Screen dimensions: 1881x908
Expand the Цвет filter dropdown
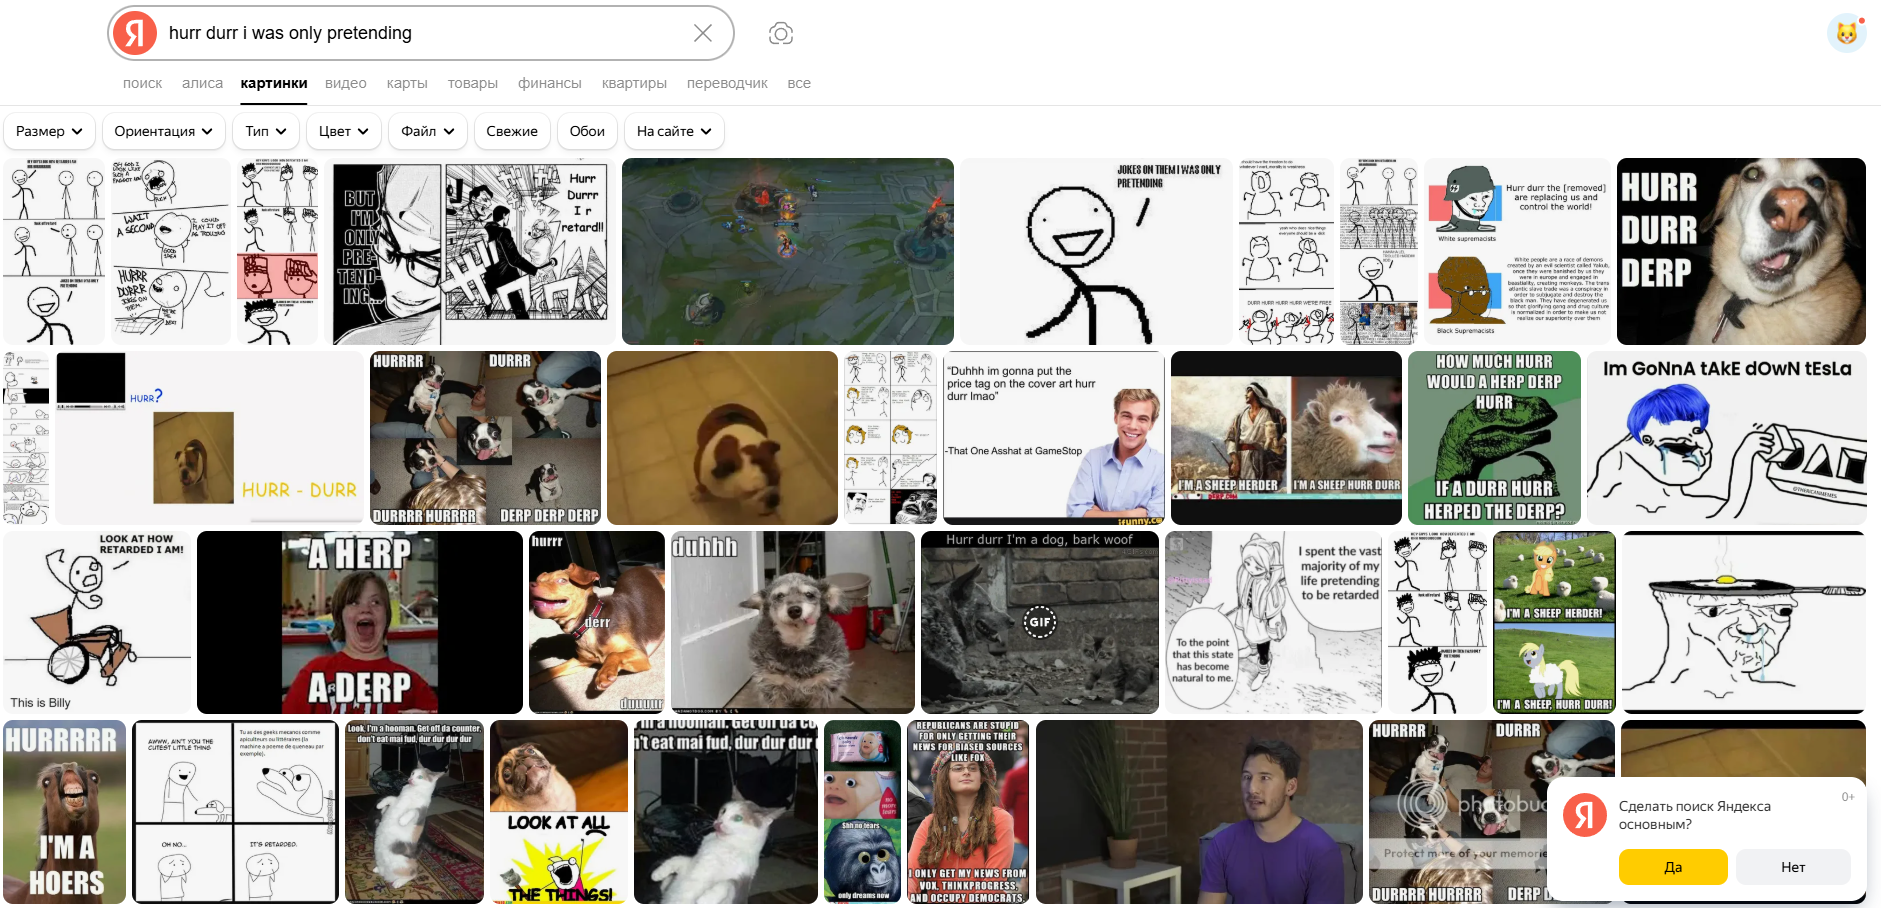point(343,131)
